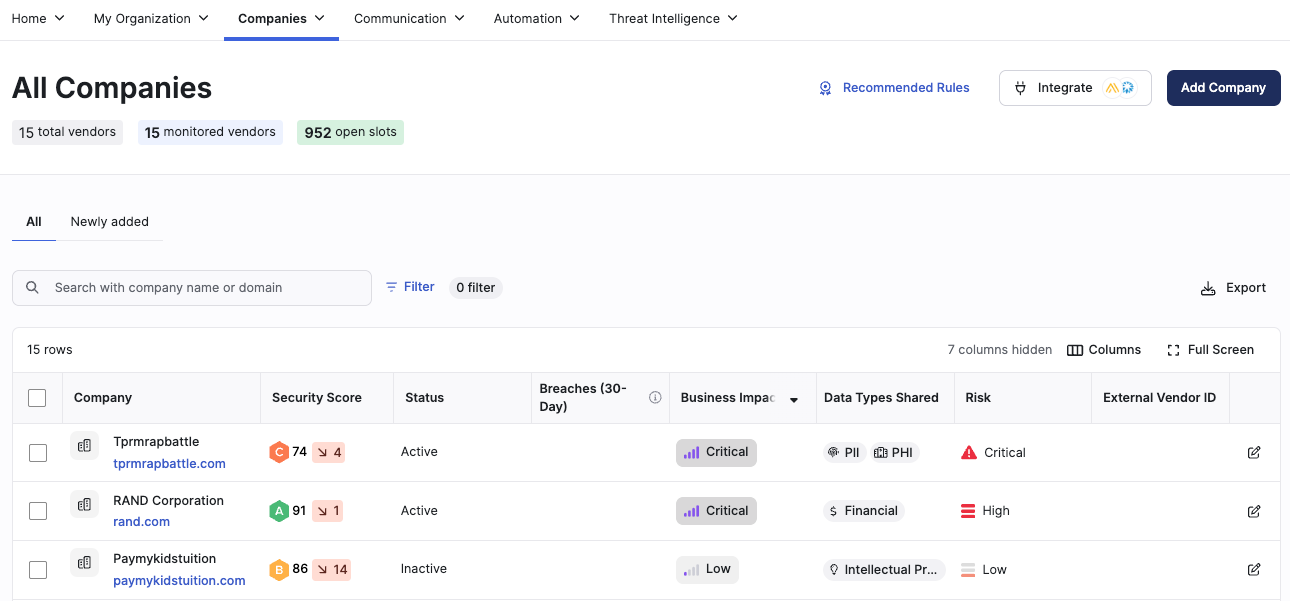Click the PII data type tag
Image resolution: width=1290 pixels, height=601 pixels.
(844, 453)
